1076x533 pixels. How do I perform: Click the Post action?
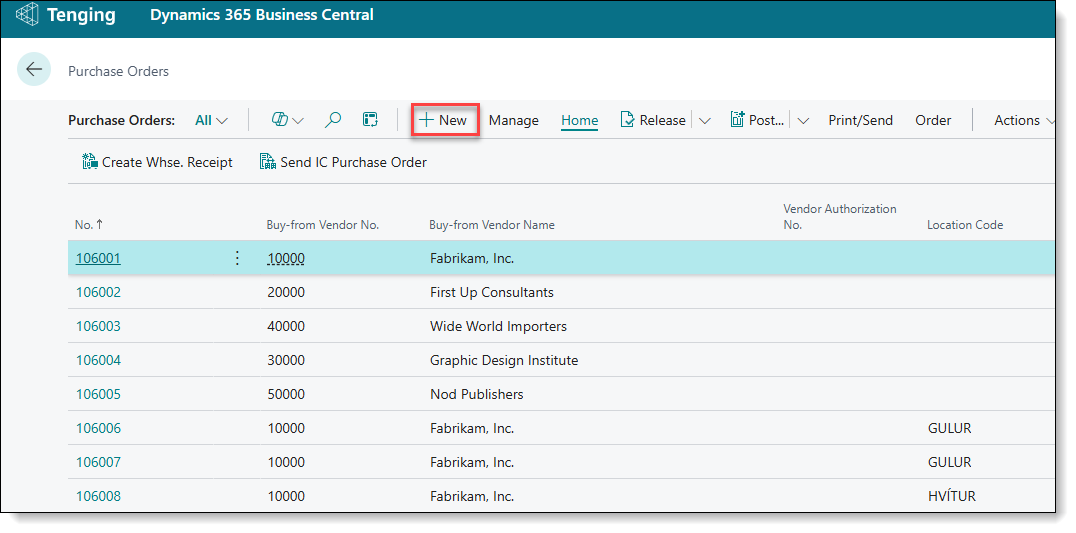click(758, 120)
